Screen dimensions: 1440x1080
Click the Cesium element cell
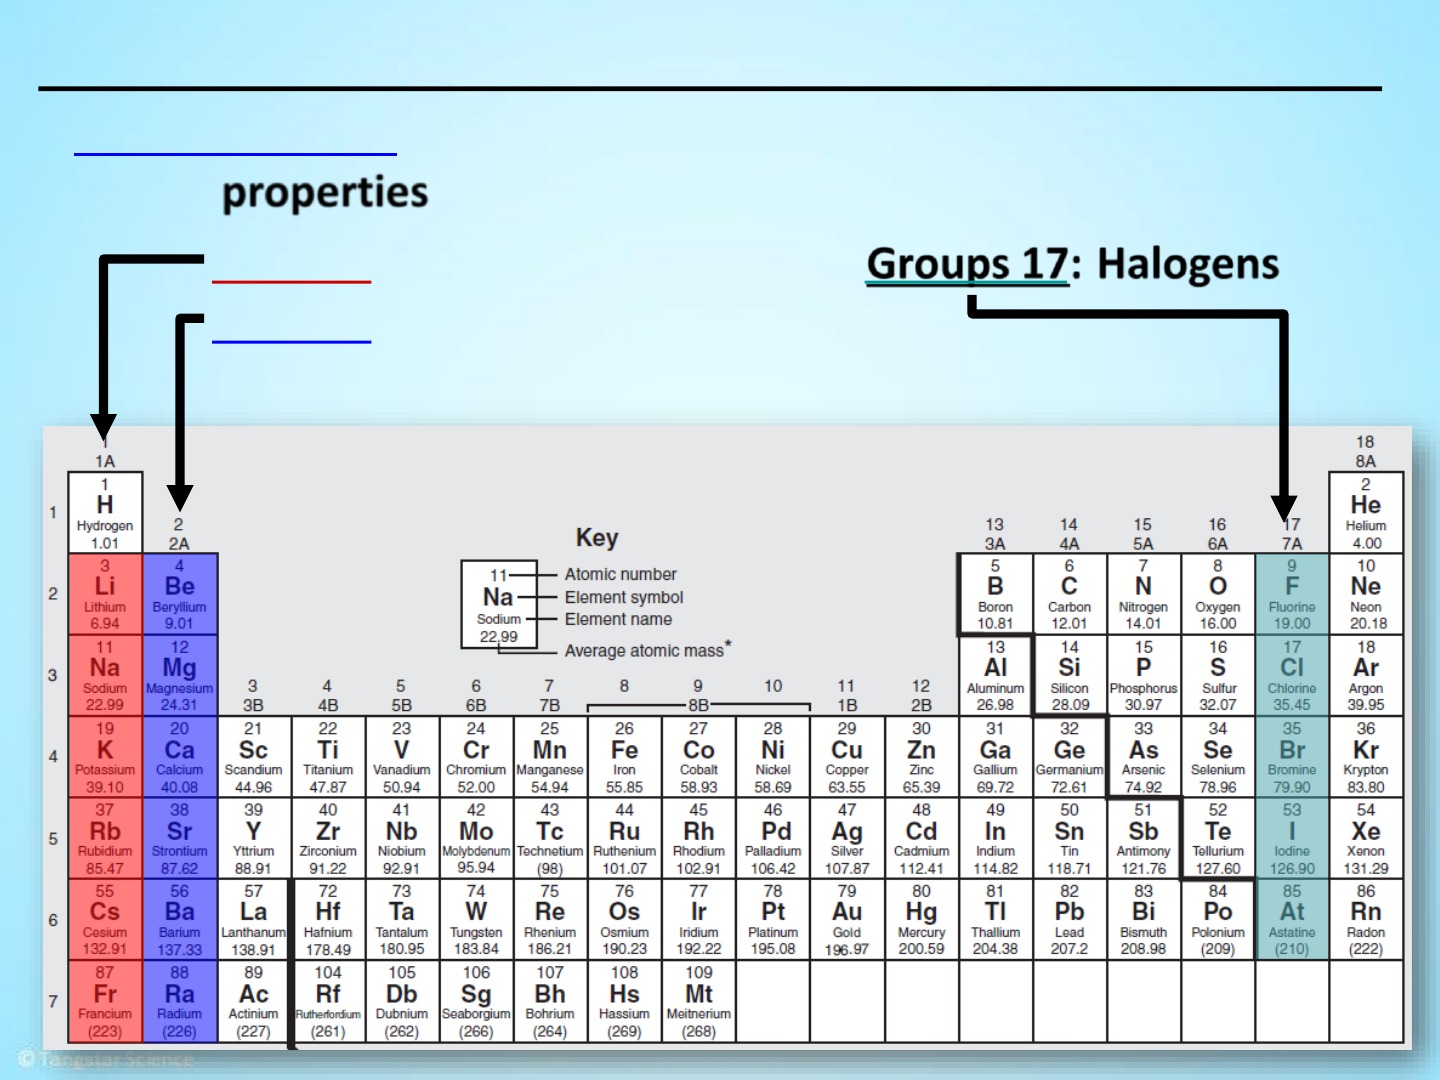pos(105,919)
